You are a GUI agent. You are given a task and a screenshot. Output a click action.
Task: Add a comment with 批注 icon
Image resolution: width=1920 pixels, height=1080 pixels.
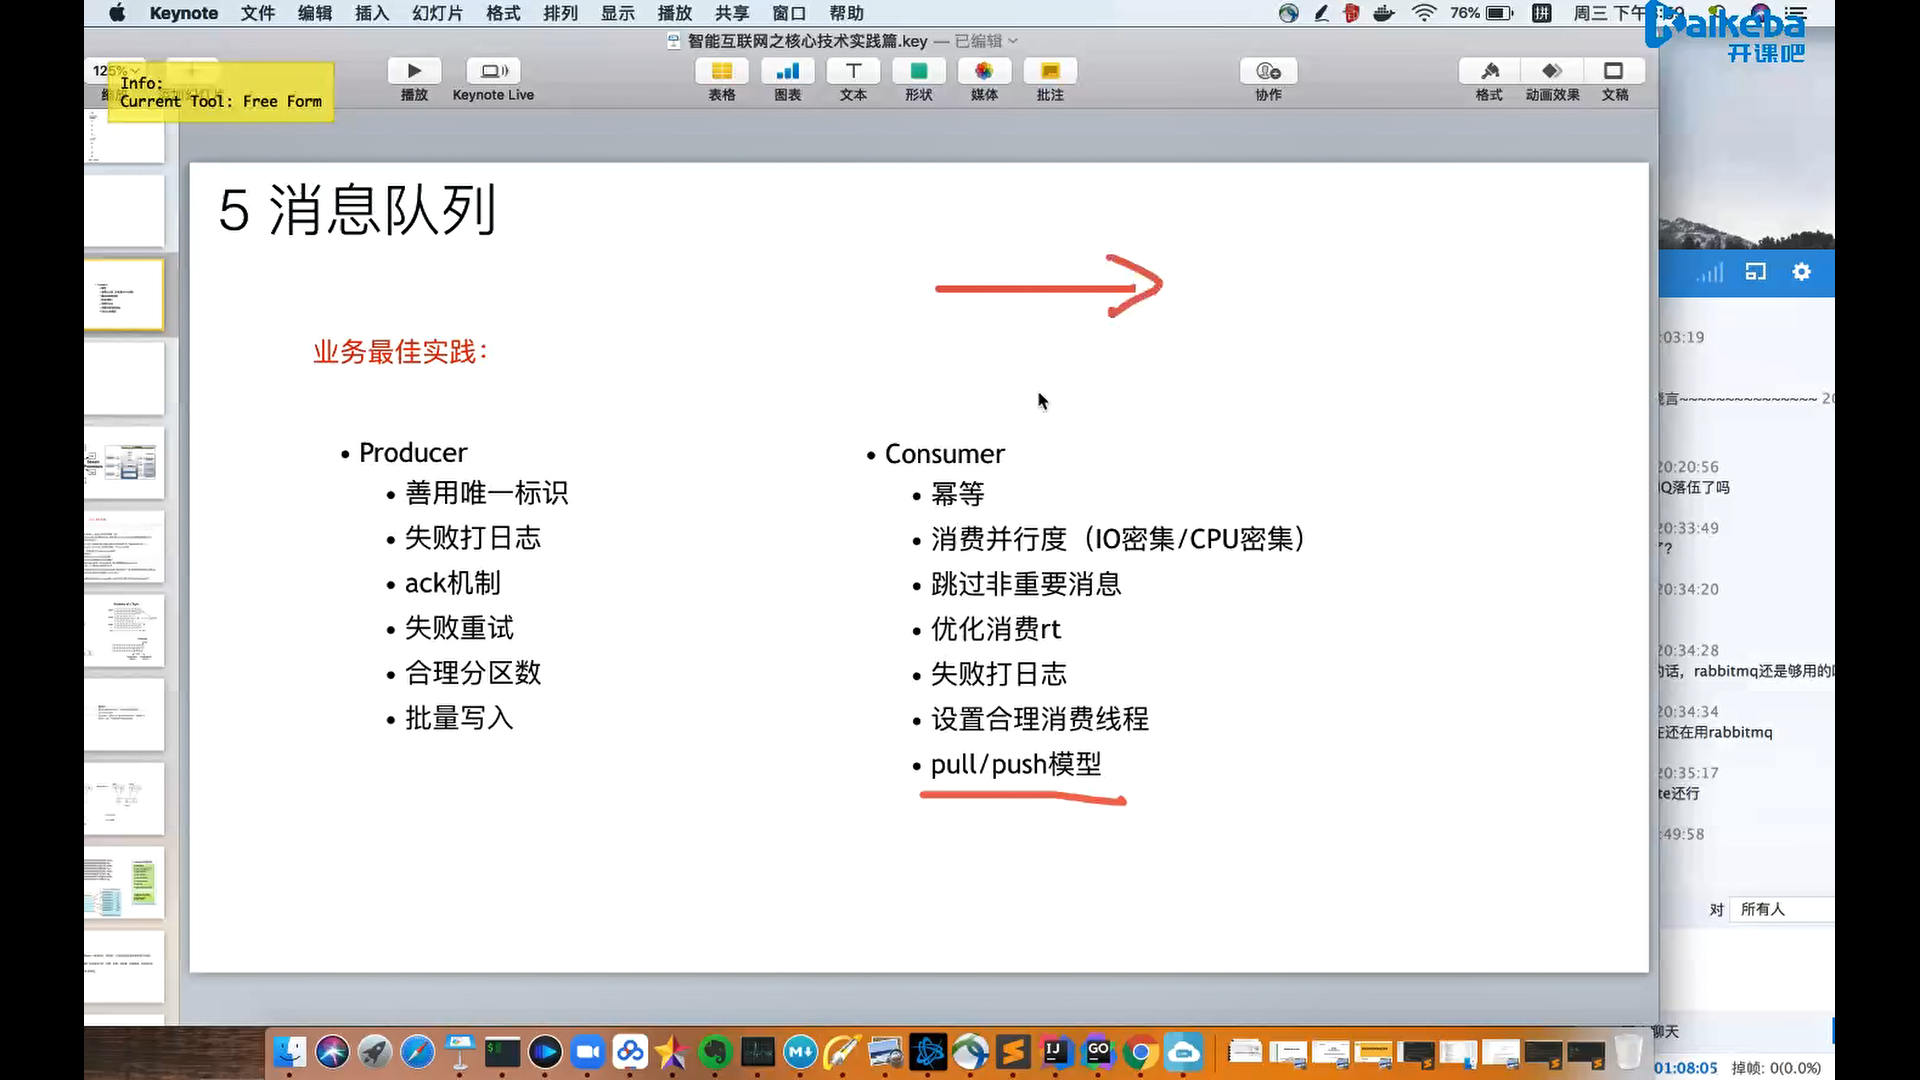point(1050,71)
